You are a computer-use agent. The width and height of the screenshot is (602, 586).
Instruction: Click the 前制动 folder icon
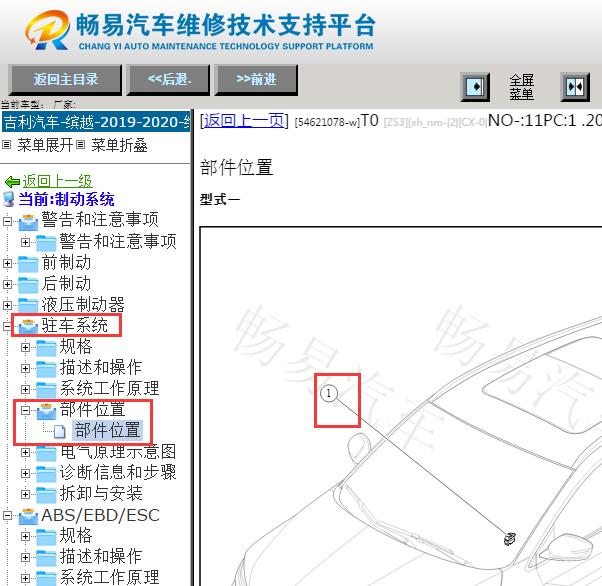[28, 264]
